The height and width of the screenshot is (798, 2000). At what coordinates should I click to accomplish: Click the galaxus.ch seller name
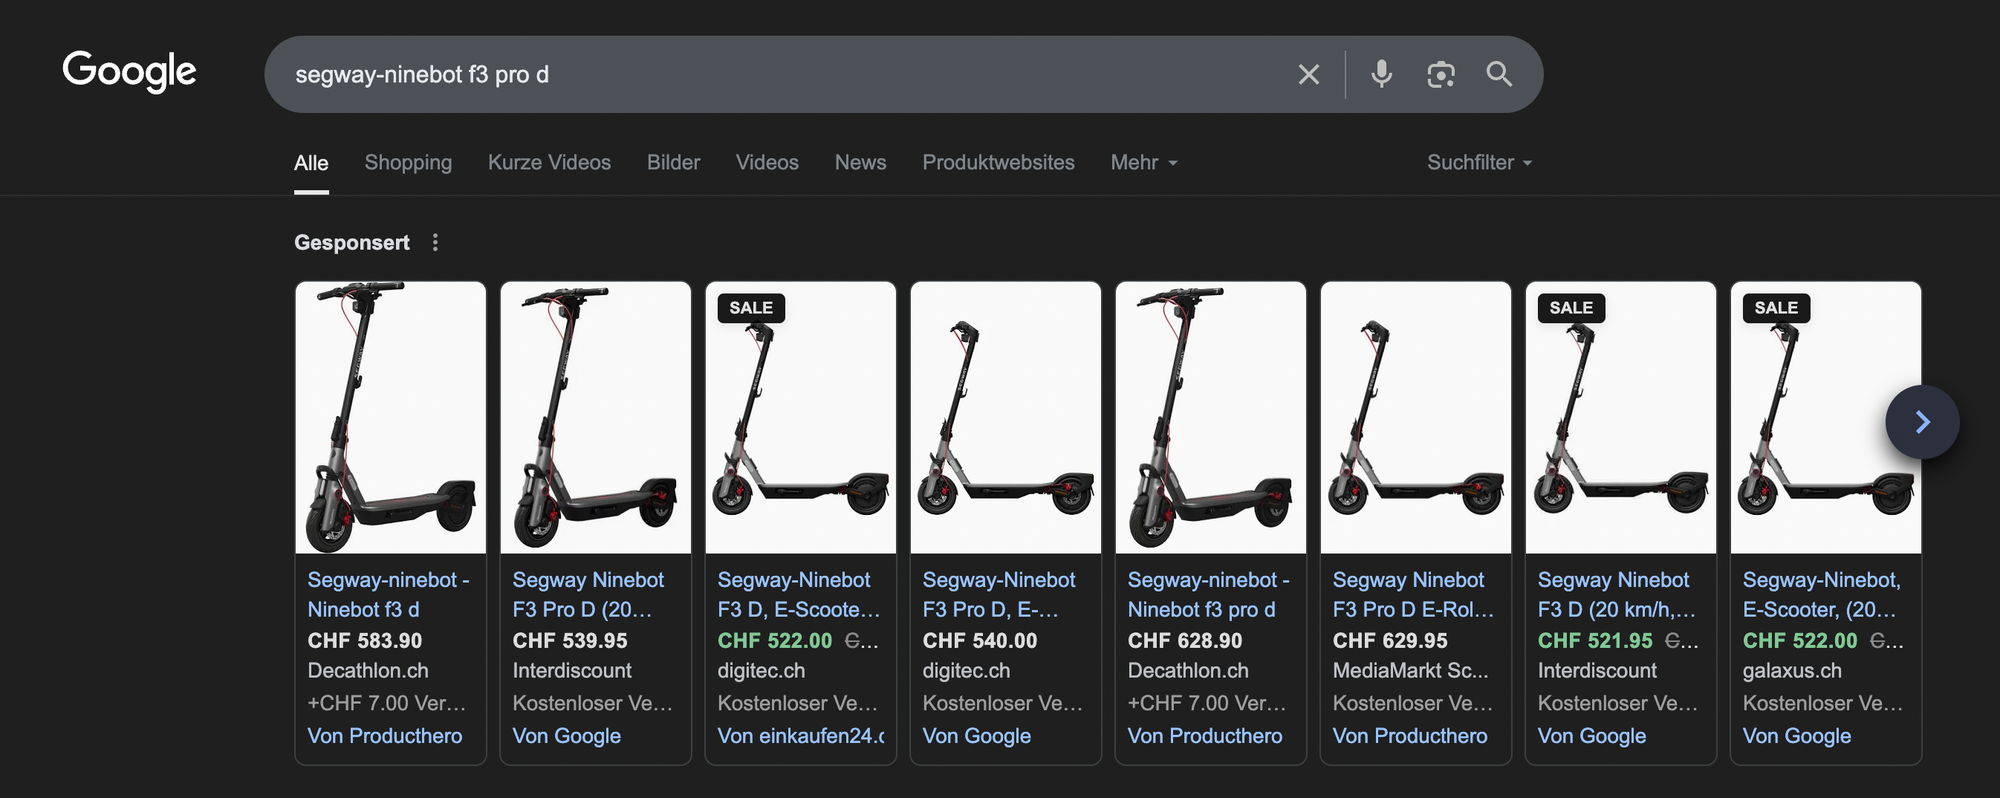pyautogui.click(x=1792, y=671)
